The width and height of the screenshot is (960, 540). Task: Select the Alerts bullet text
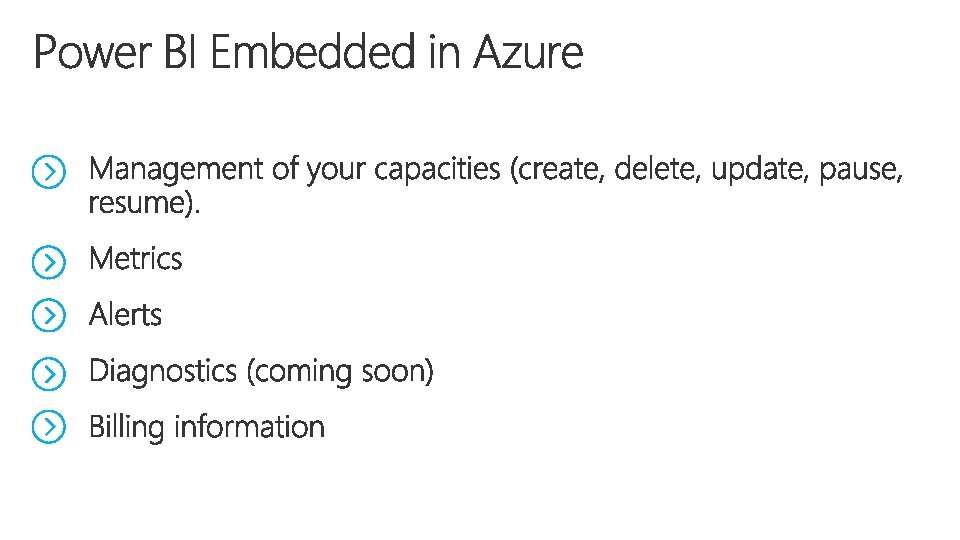pos(126,315)
